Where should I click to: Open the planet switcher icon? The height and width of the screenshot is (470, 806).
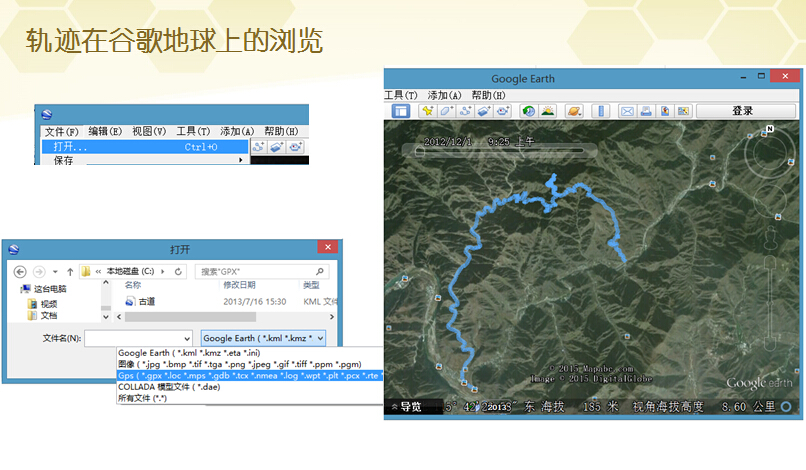574,111
